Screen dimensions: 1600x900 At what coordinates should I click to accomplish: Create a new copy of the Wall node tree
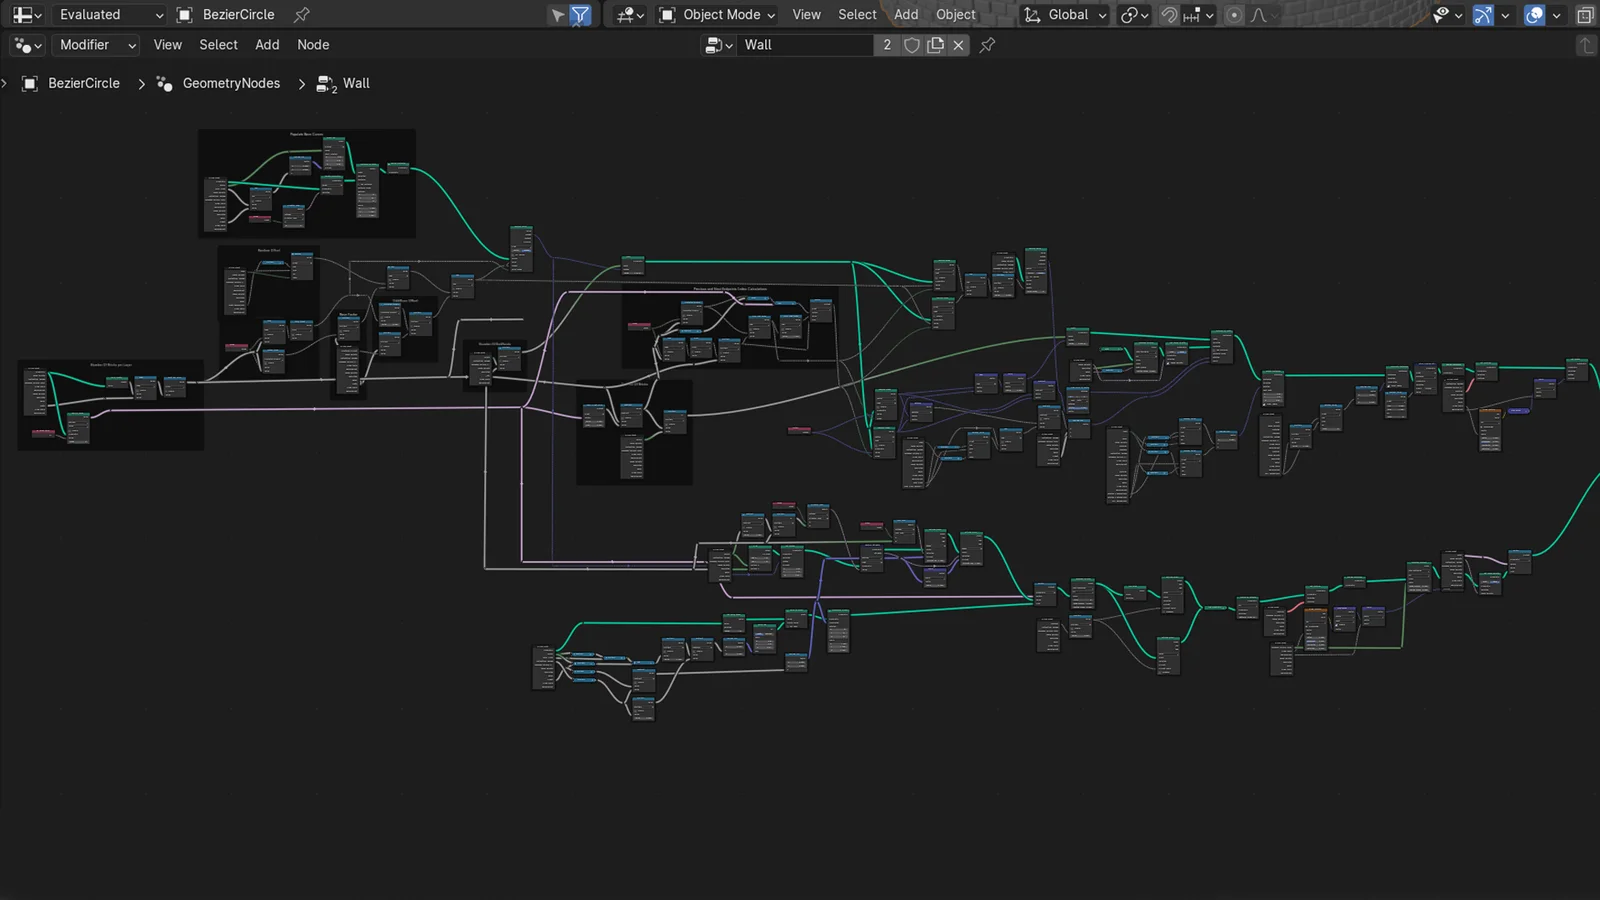(934, 45)
